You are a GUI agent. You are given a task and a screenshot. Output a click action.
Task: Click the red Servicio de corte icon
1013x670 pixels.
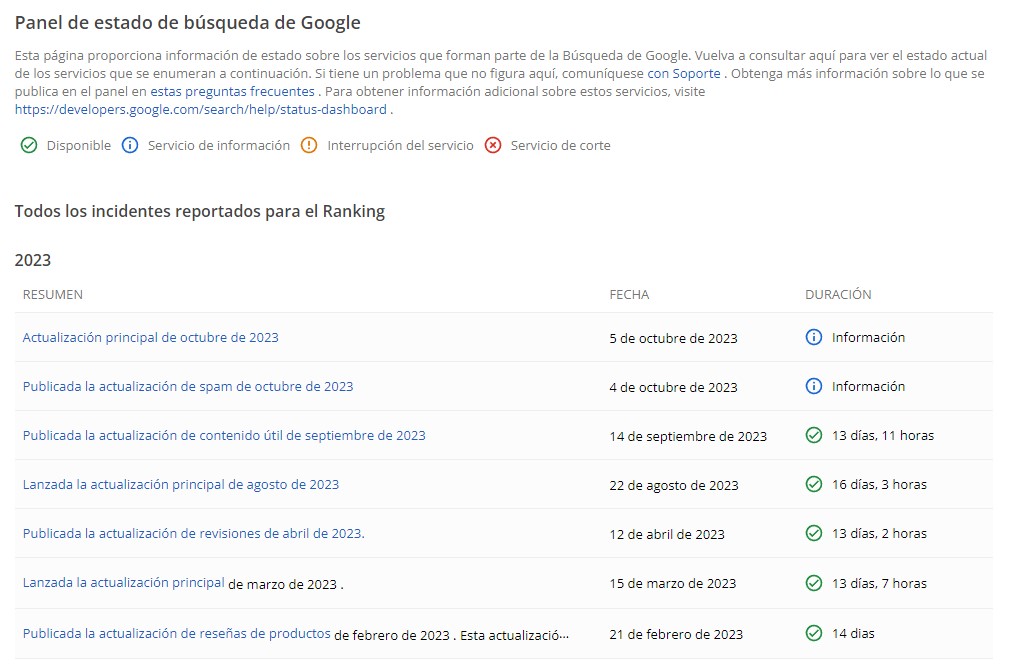[x=493, y=145]
